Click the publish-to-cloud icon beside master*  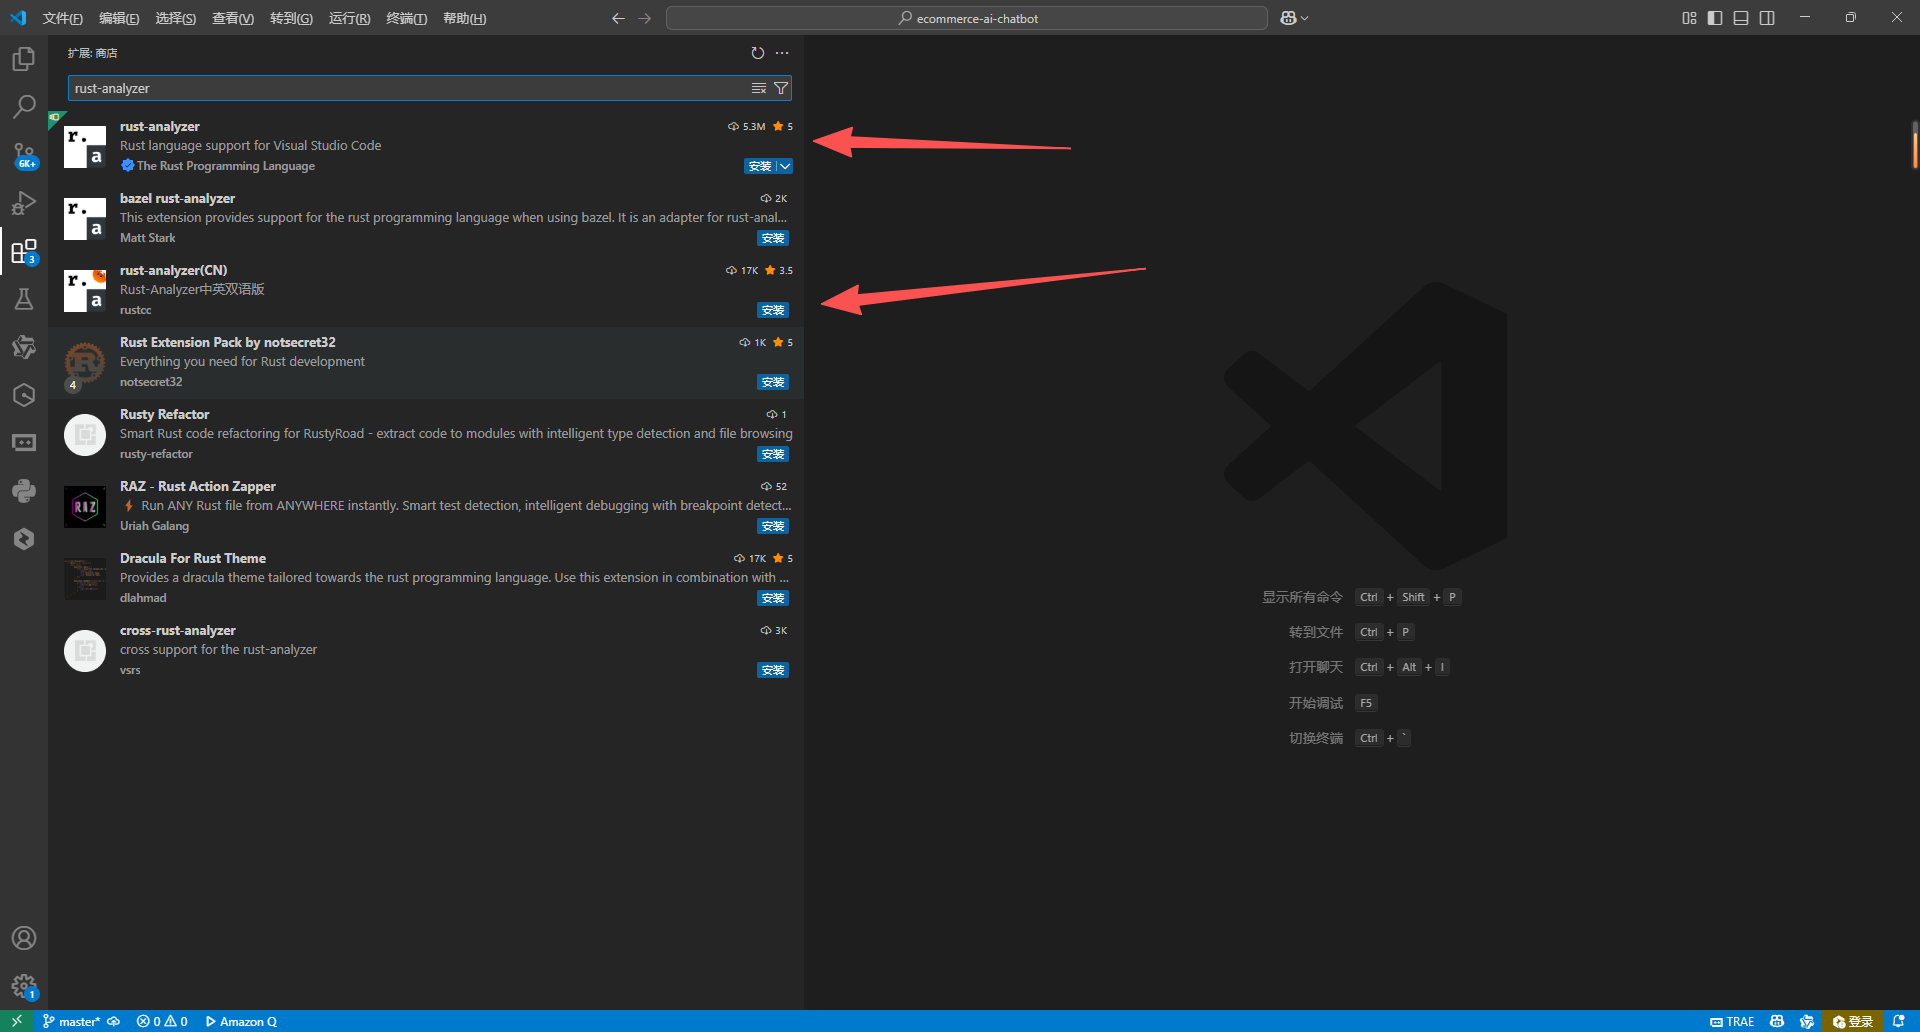click(x=114, y=1021)
